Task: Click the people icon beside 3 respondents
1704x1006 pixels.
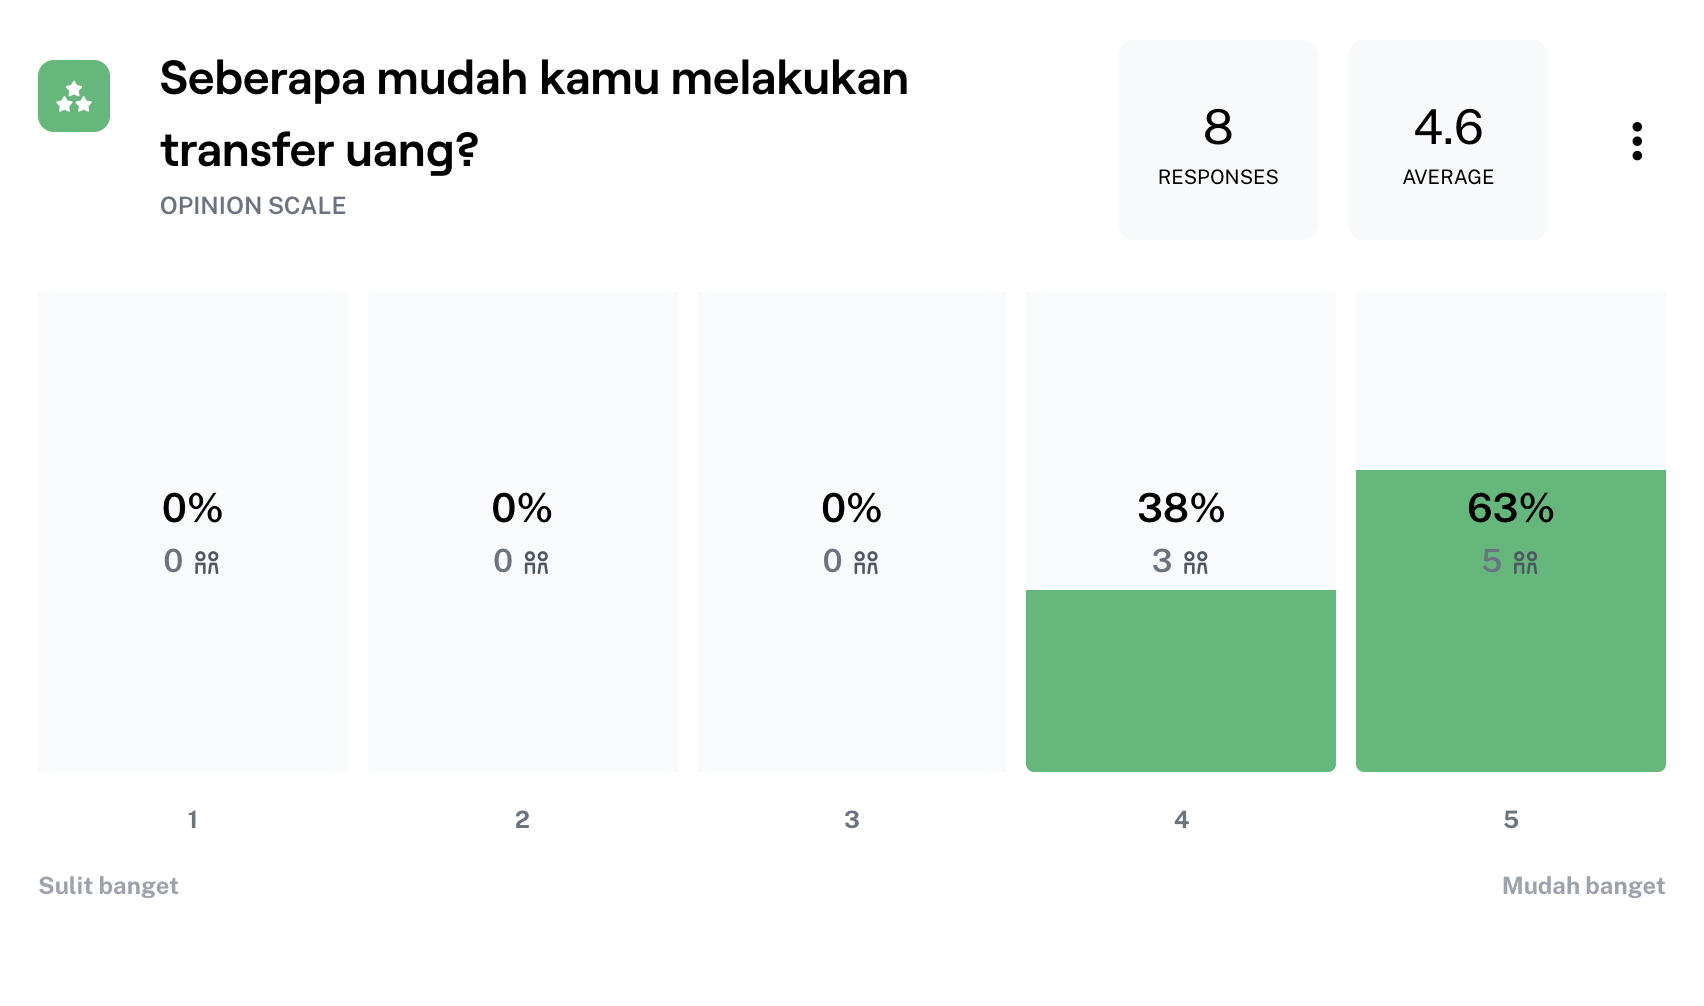Action: click(1196, 562)
